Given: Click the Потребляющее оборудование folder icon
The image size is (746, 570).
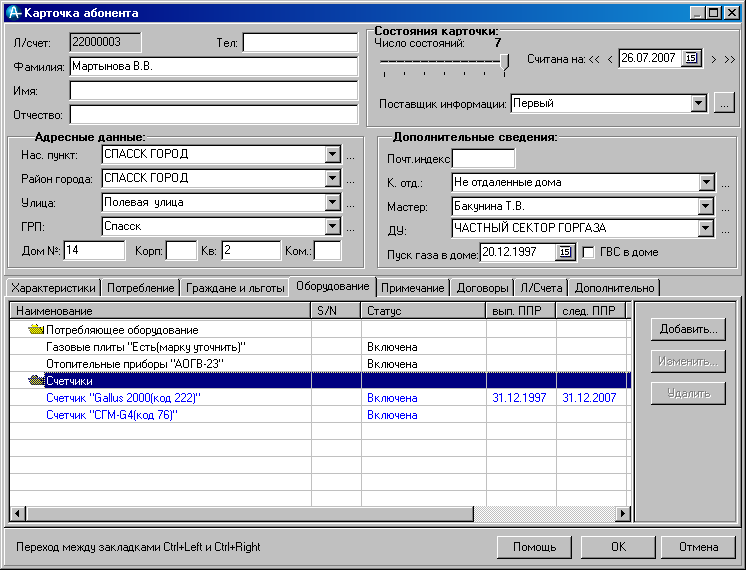Looking at the screenshot, I should coord(37,329).
